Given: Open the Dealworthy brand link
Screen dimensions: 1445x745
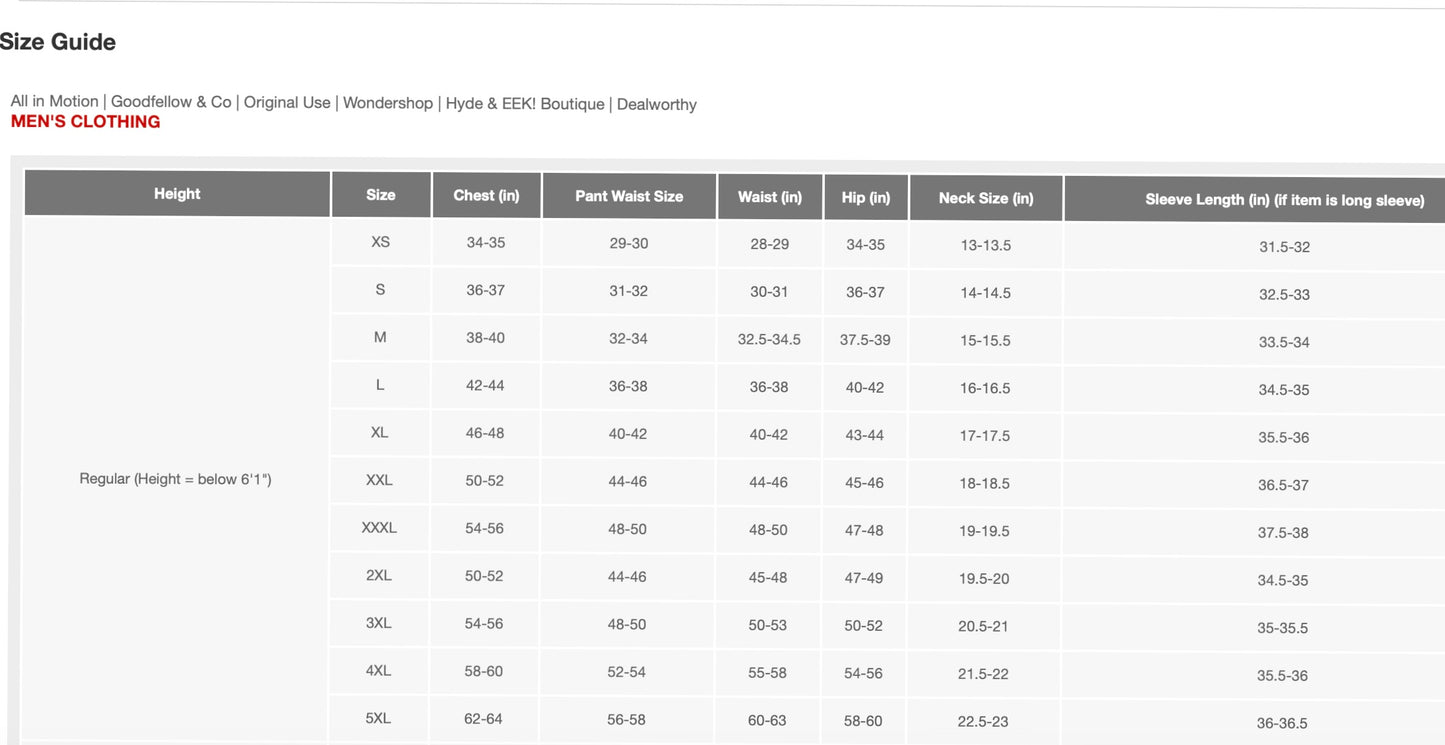Looking at the screenshot, I should [x=657, y=104].
